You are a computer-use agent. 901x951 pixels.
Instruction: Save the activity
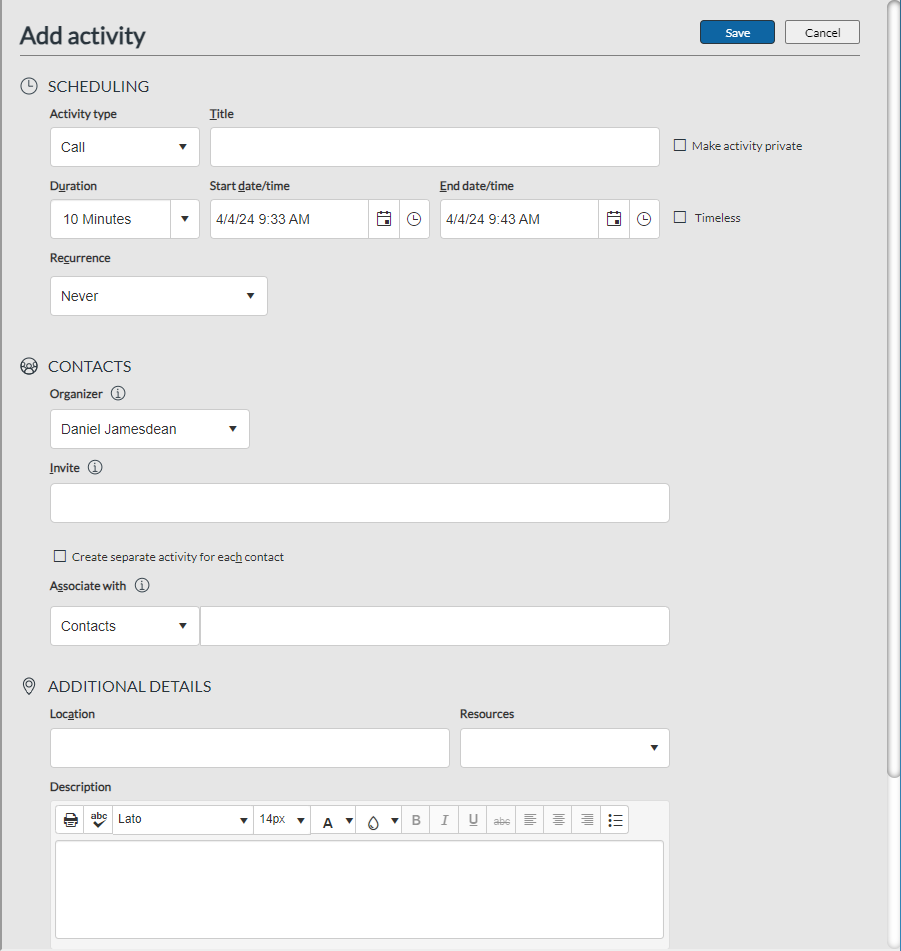[x=737, y=32]
